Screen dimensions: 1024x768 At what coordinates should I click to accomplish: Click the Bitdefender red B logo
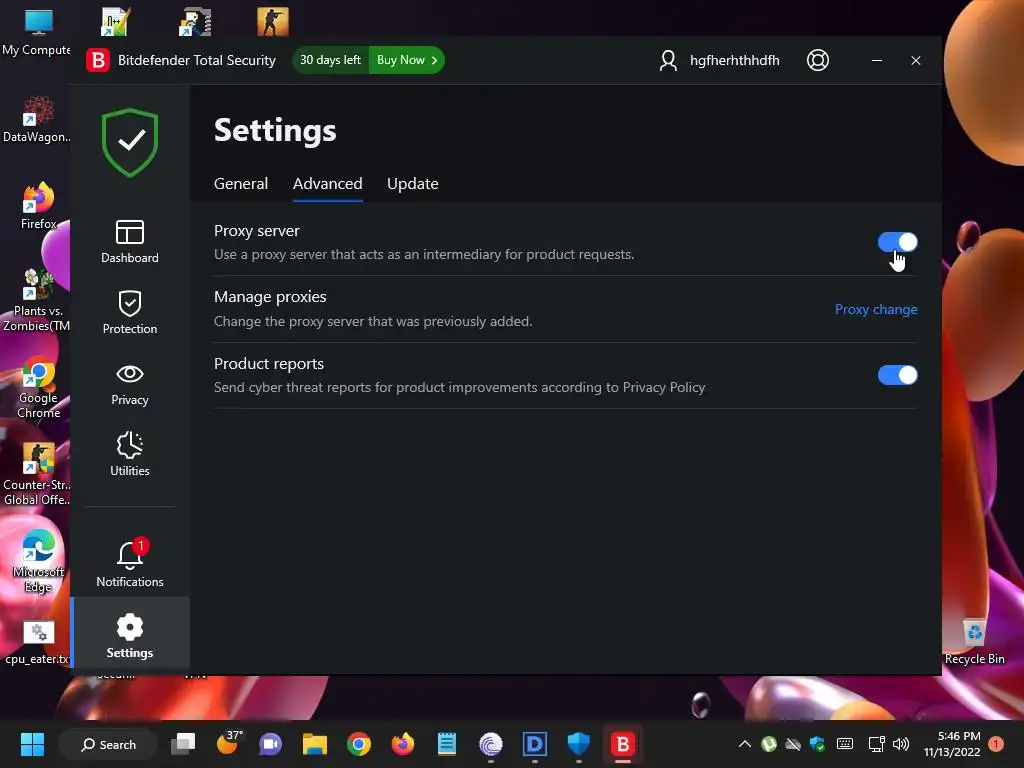click(x=98, y=60)
